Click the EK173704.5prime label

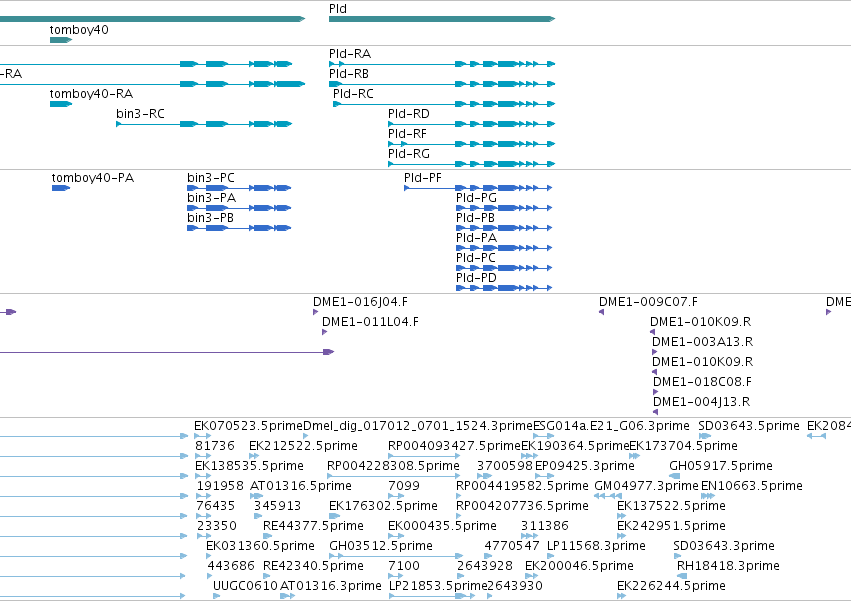click(683, 446)
